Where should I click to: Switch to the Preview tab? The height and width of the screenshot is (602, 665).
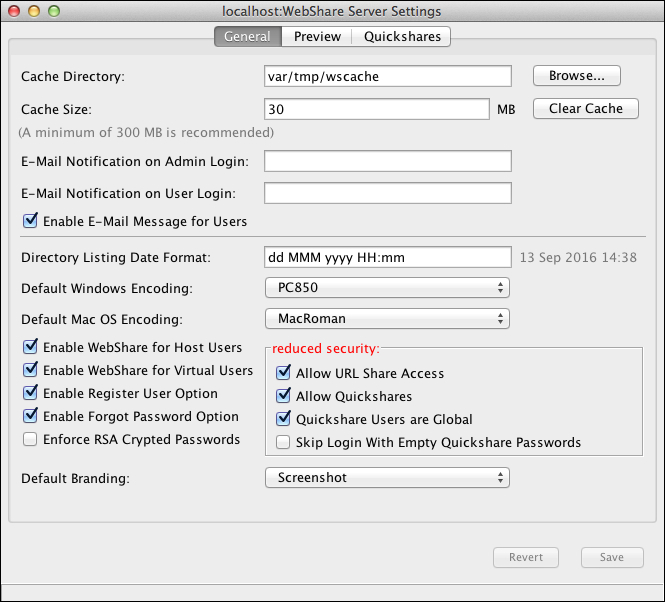pyautogui.click(x=317, y=37)
